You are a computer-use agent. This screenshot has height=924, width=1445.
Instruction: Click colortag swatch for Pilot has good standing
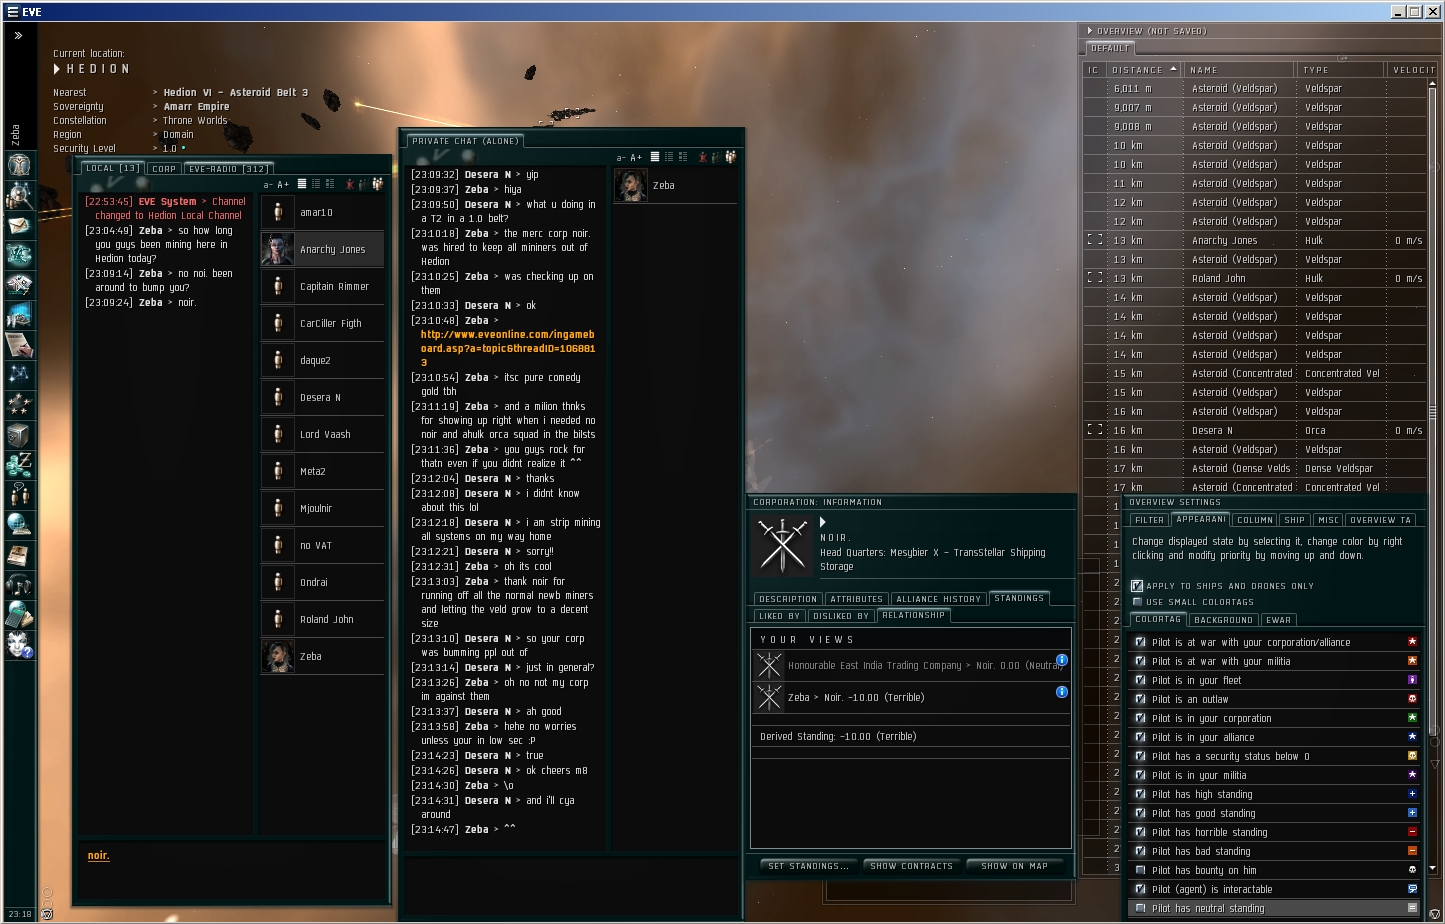point(1412,813)
